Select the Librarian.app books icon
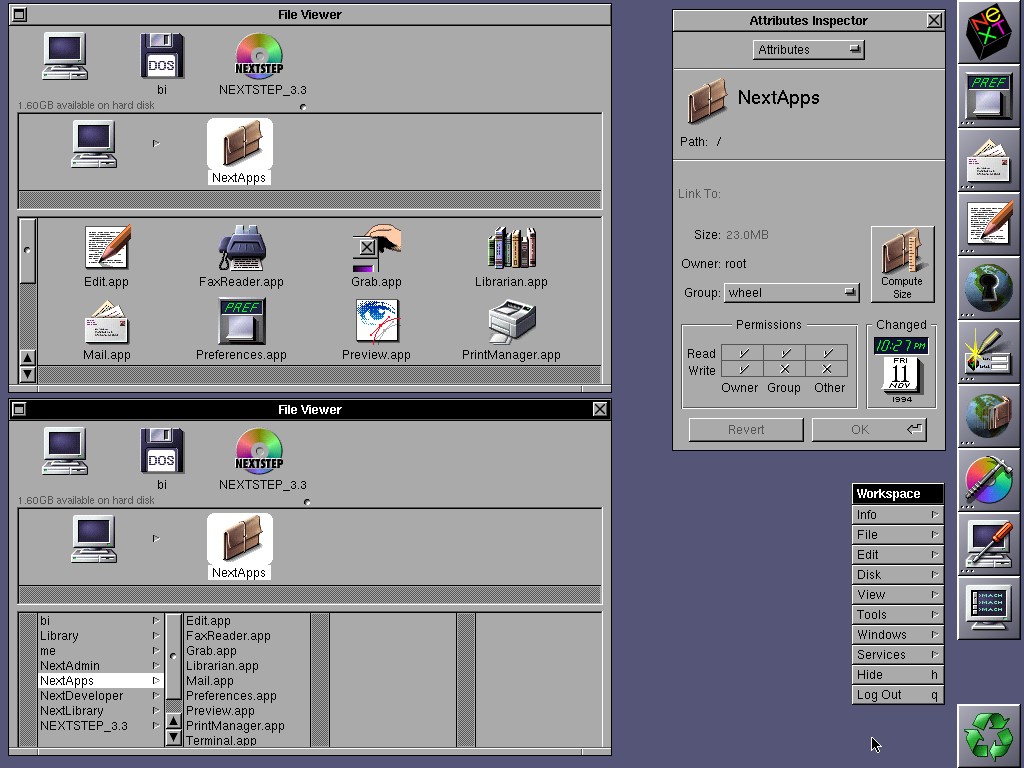The height and width of the screenshot is (768, 1024). [511, 248]
